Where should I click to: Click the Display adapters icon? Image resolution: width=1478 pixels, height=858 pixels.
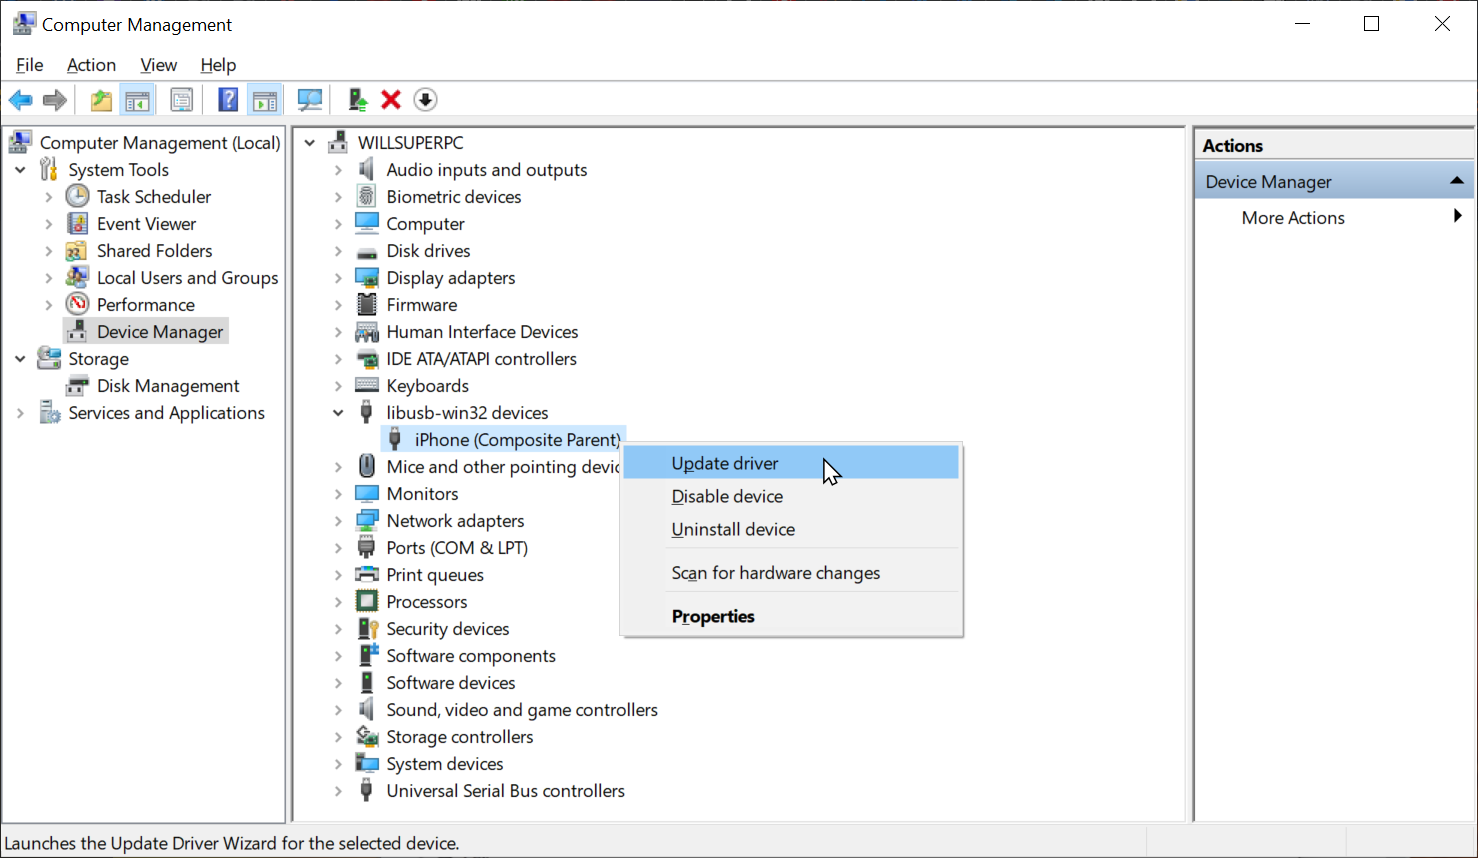(367, 277)
